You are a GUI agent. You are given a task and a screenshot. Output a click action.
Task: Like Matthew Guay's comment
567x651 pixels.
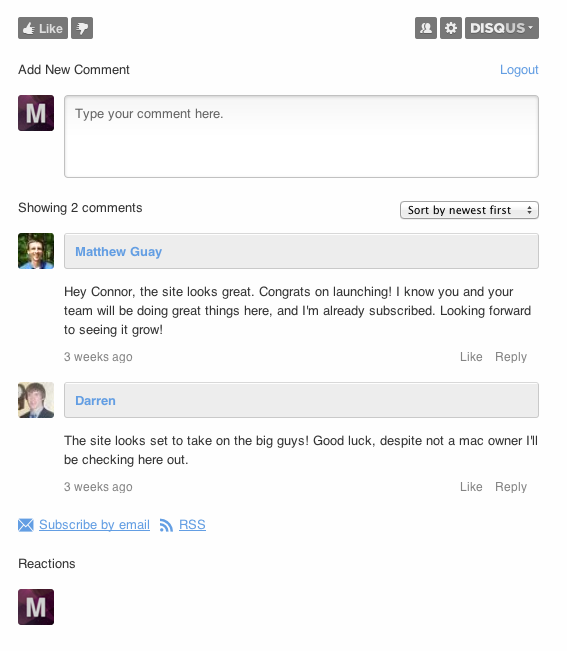(471, 357)
